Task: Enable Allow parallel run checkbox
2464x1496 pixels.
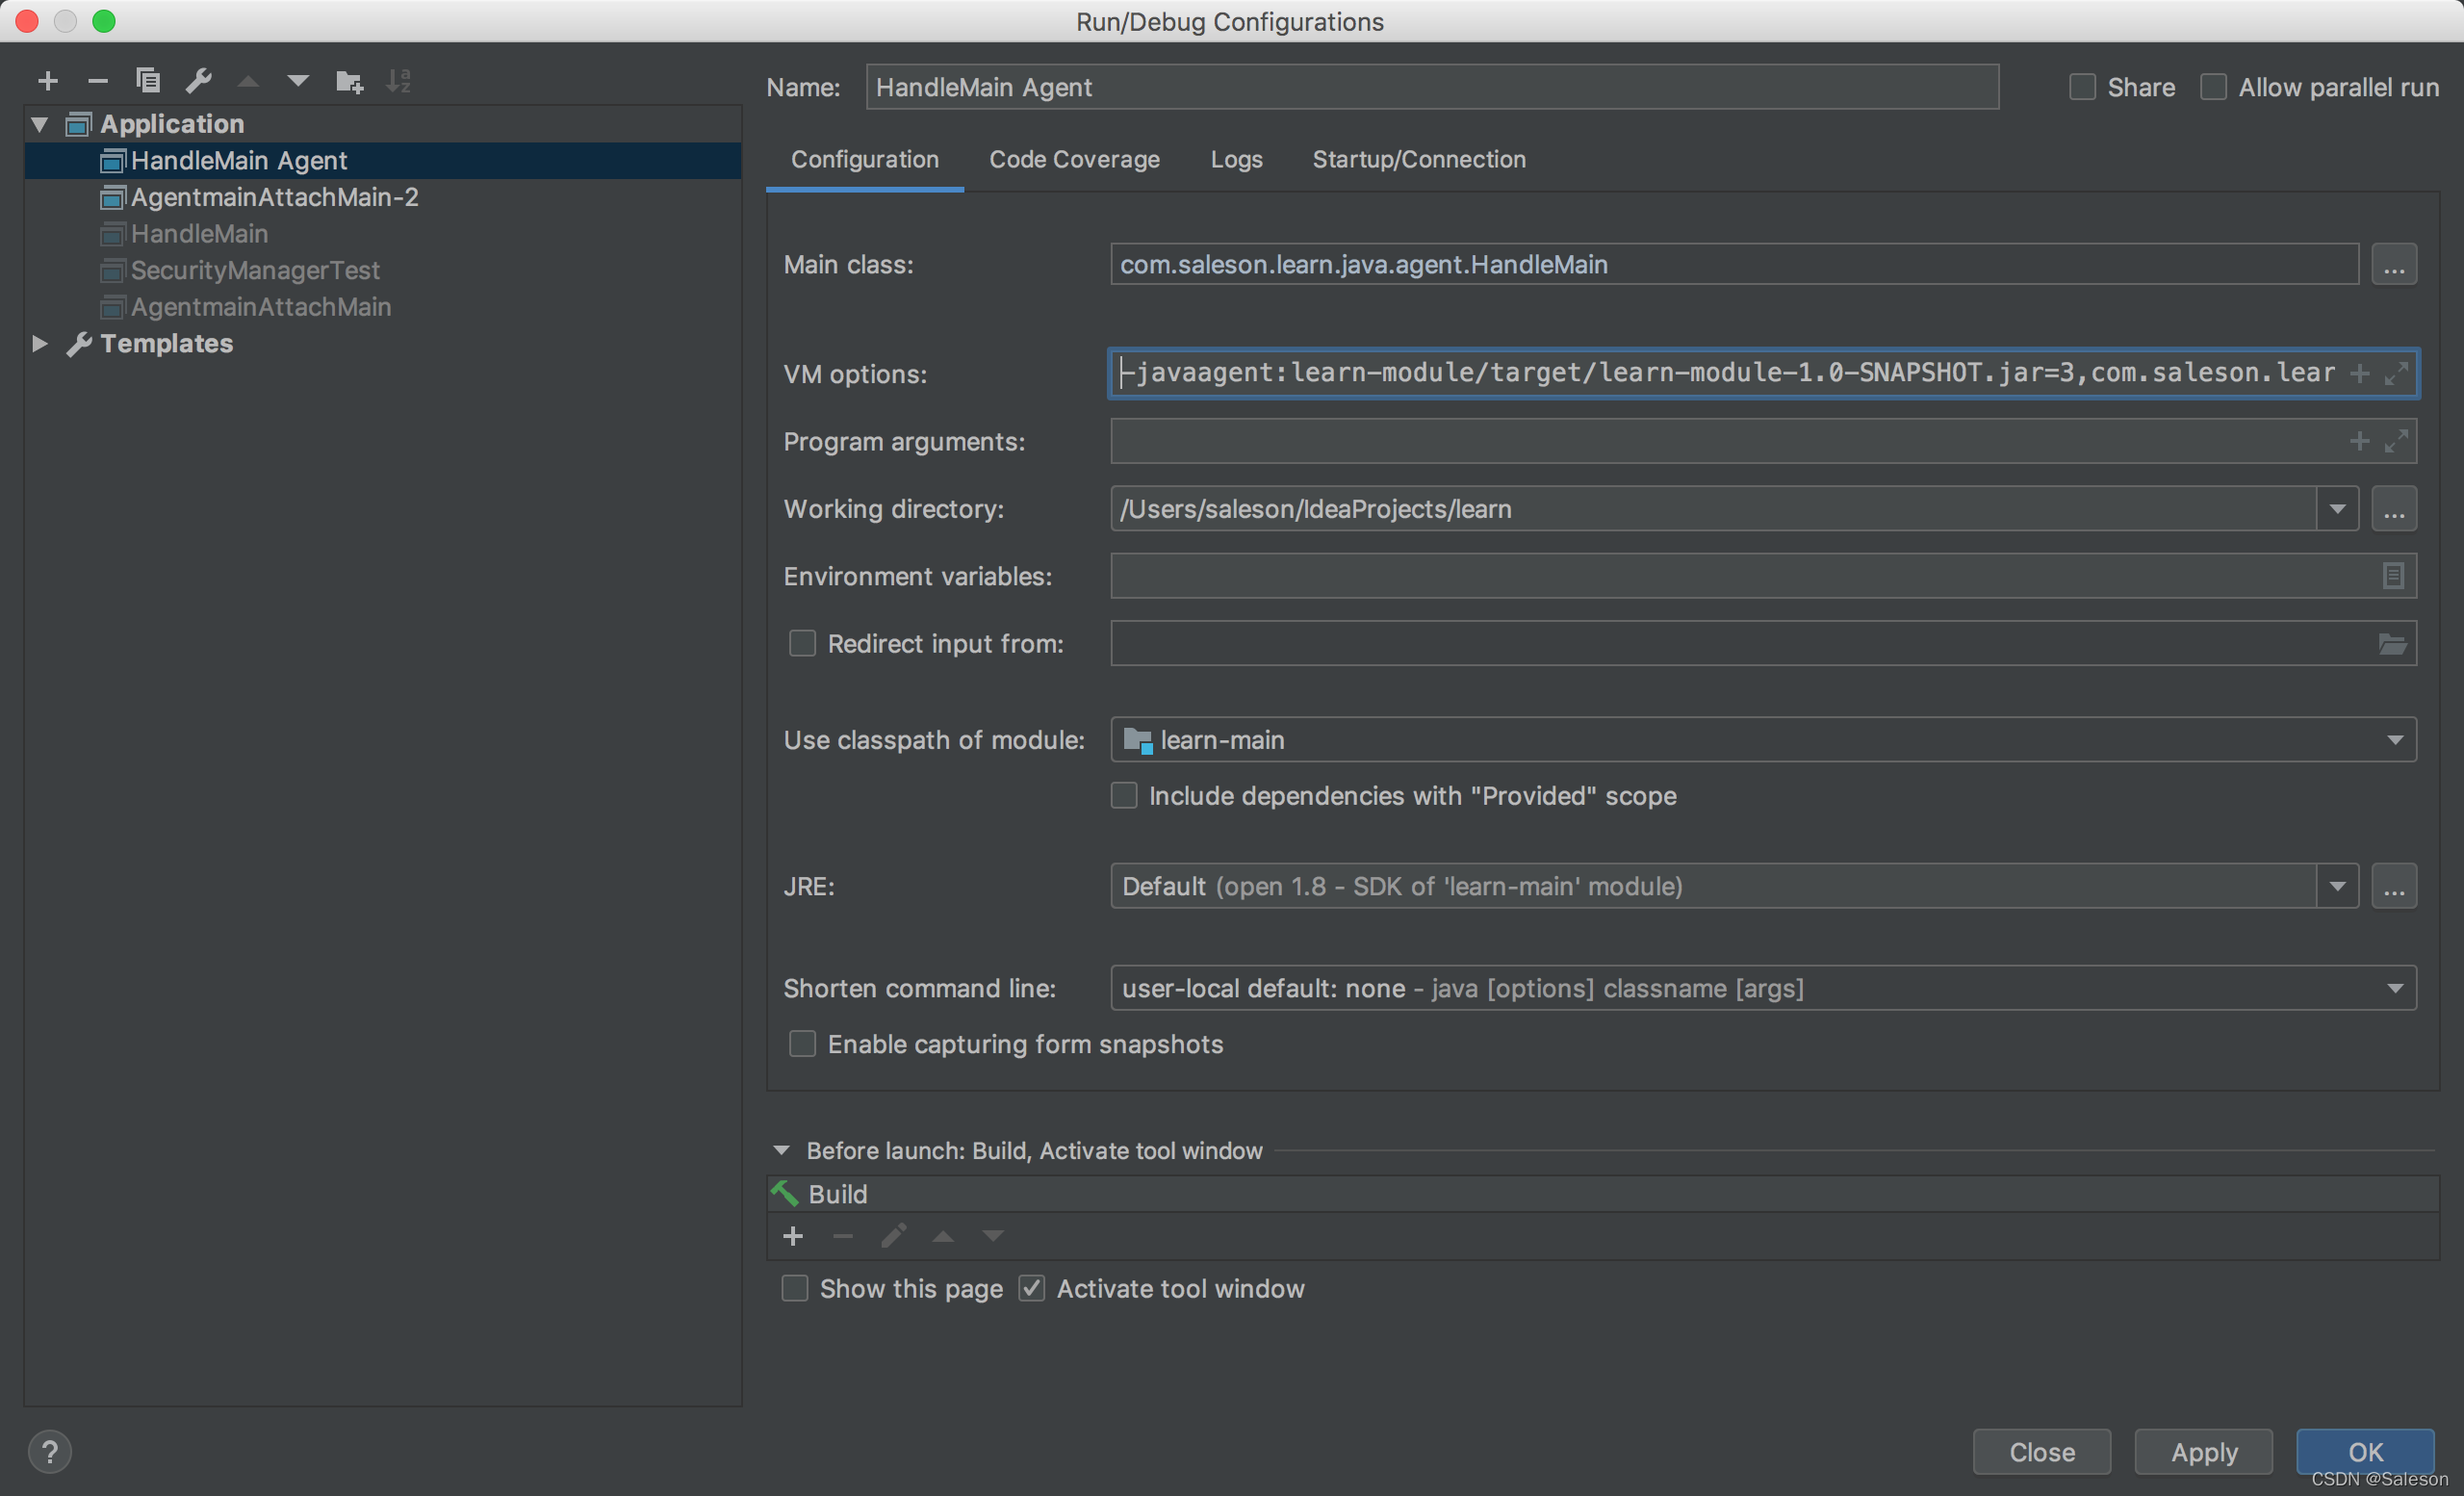Action: pos(2214,85)
